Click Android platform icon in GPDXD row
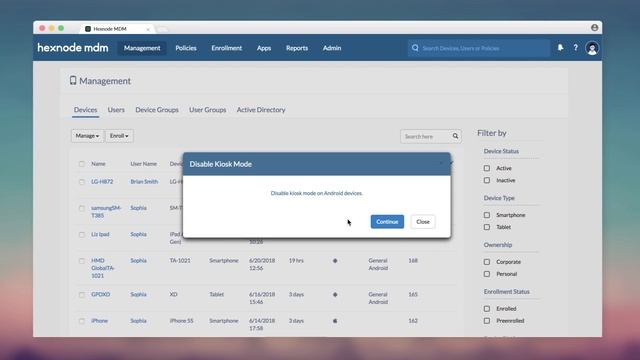Screen dimensions: 640x360 point(335,295)
